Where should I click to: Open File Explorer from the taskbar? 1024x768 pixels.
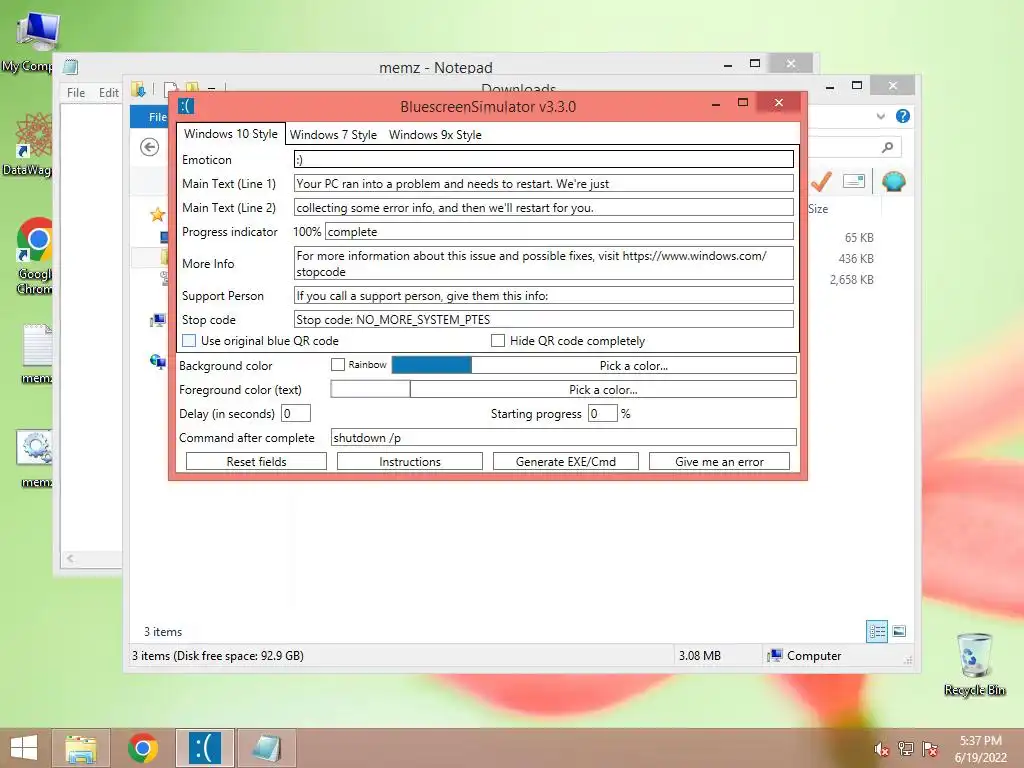click(81, 748)
